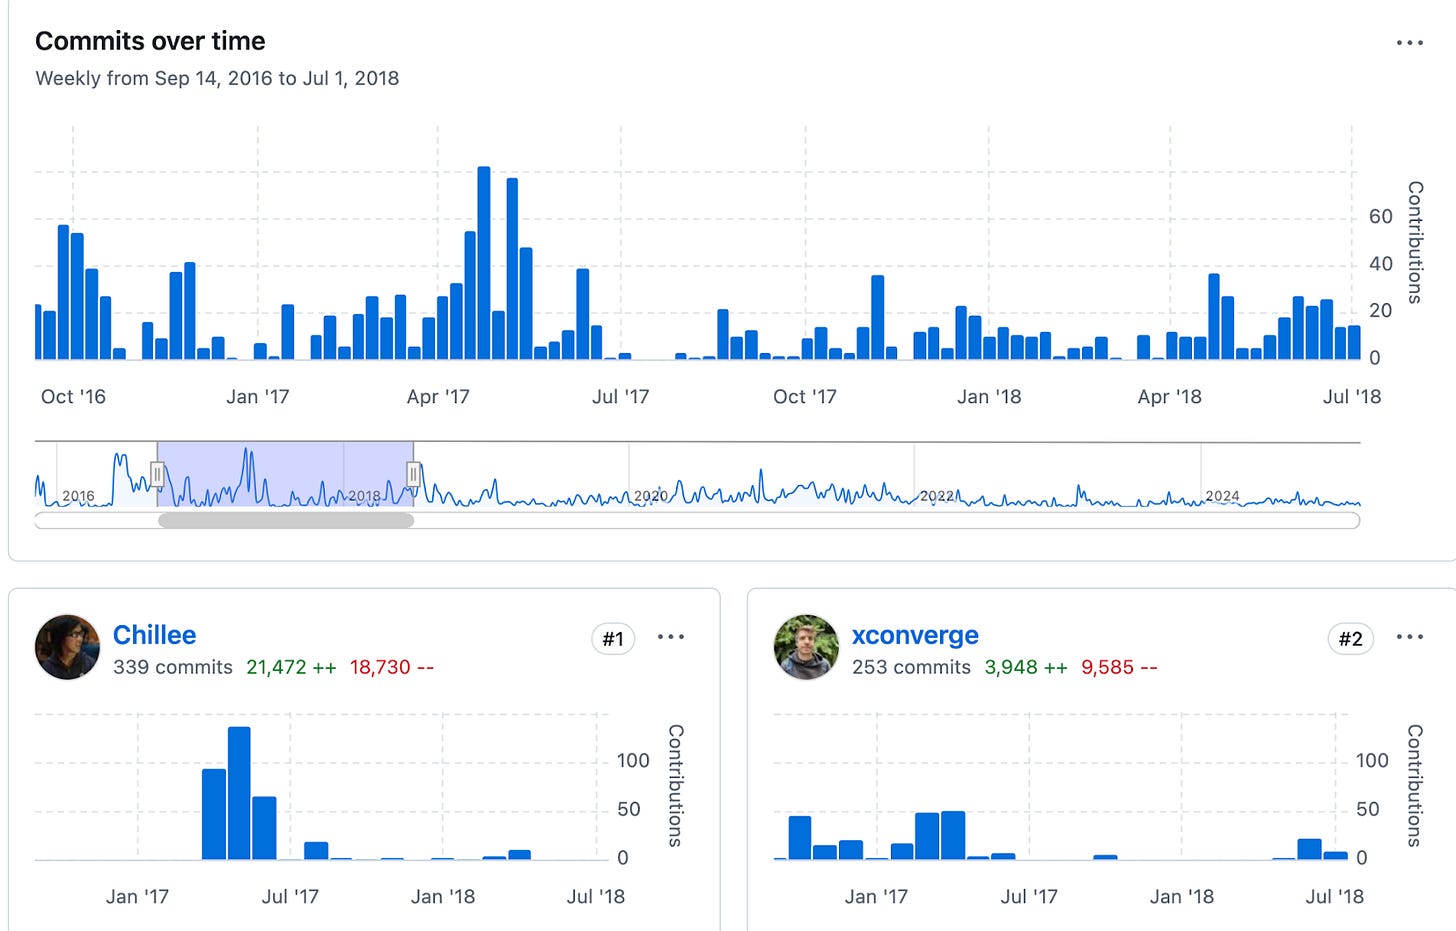Click the #1 rank badge on Chillee's card
This screenshot has width=1456, height=931.
[x=613, y=638]
